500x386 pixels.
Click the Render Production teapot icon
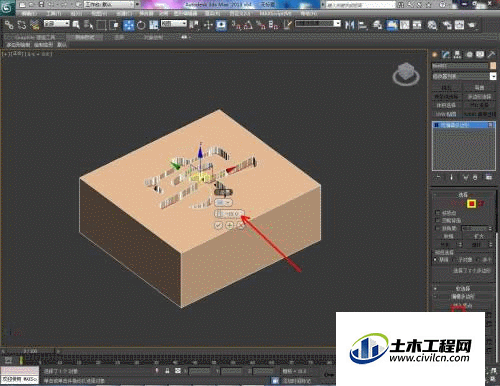472,25
